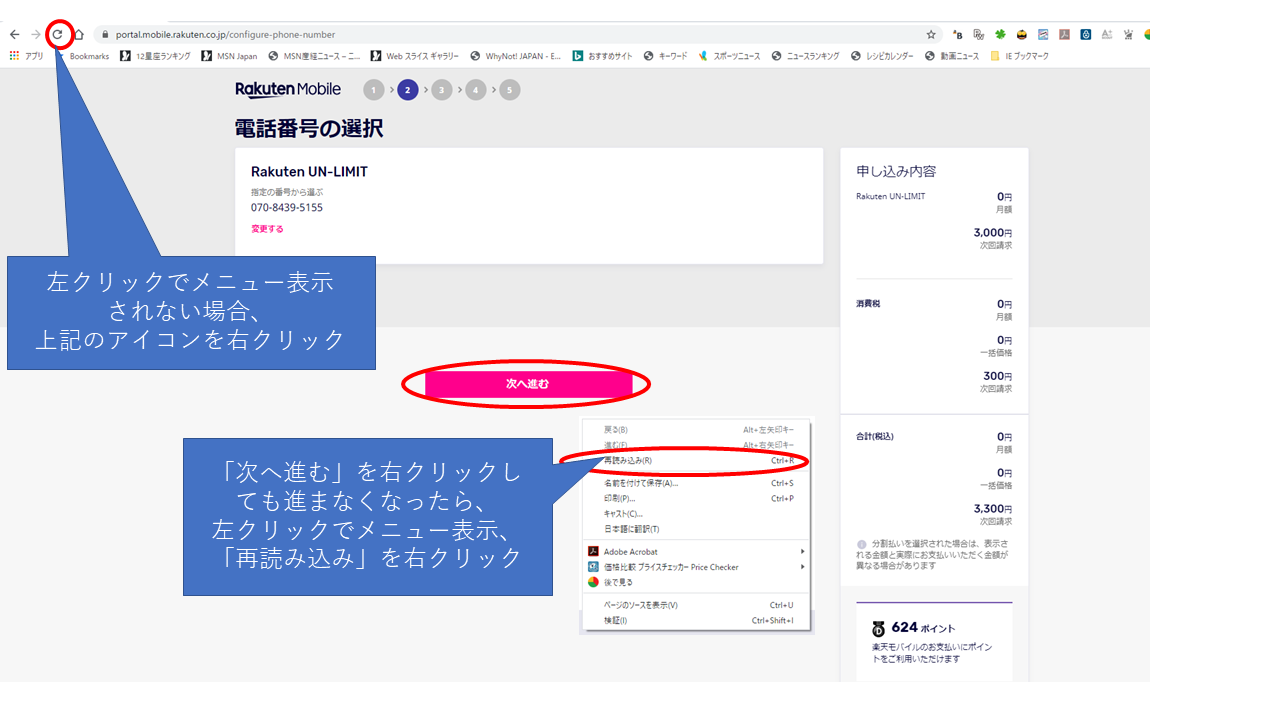This screenshot has height=720, width=1280.
Task: Open the おすすめサイト bookmark
Action: pos(603,56)
